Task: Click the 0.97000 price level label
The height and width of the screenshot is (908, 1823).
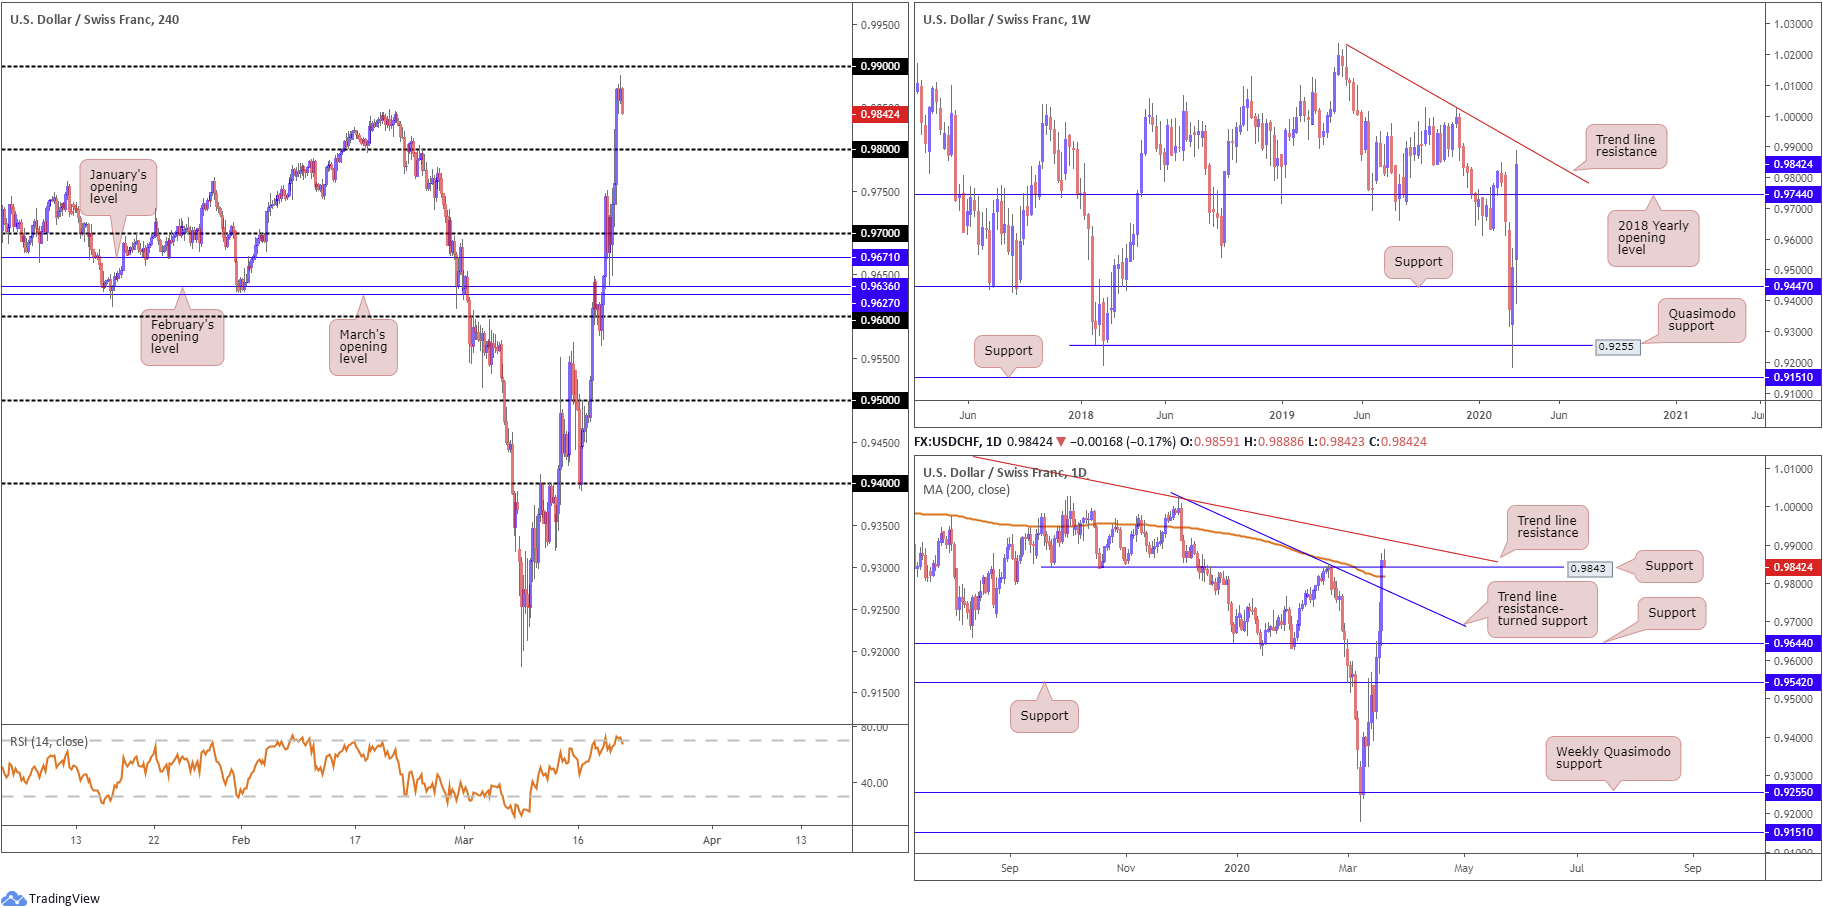Action: (x=880, y=233)
